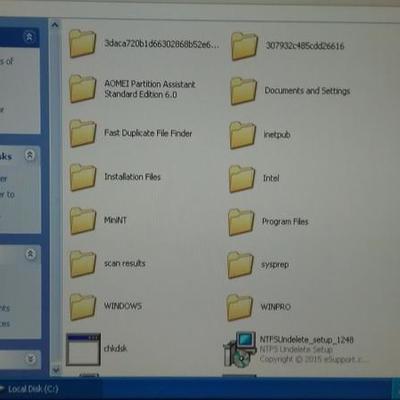Select the inetpub folder icon
The height and width of the screenshot is (400, 400).
click(243, 135)
